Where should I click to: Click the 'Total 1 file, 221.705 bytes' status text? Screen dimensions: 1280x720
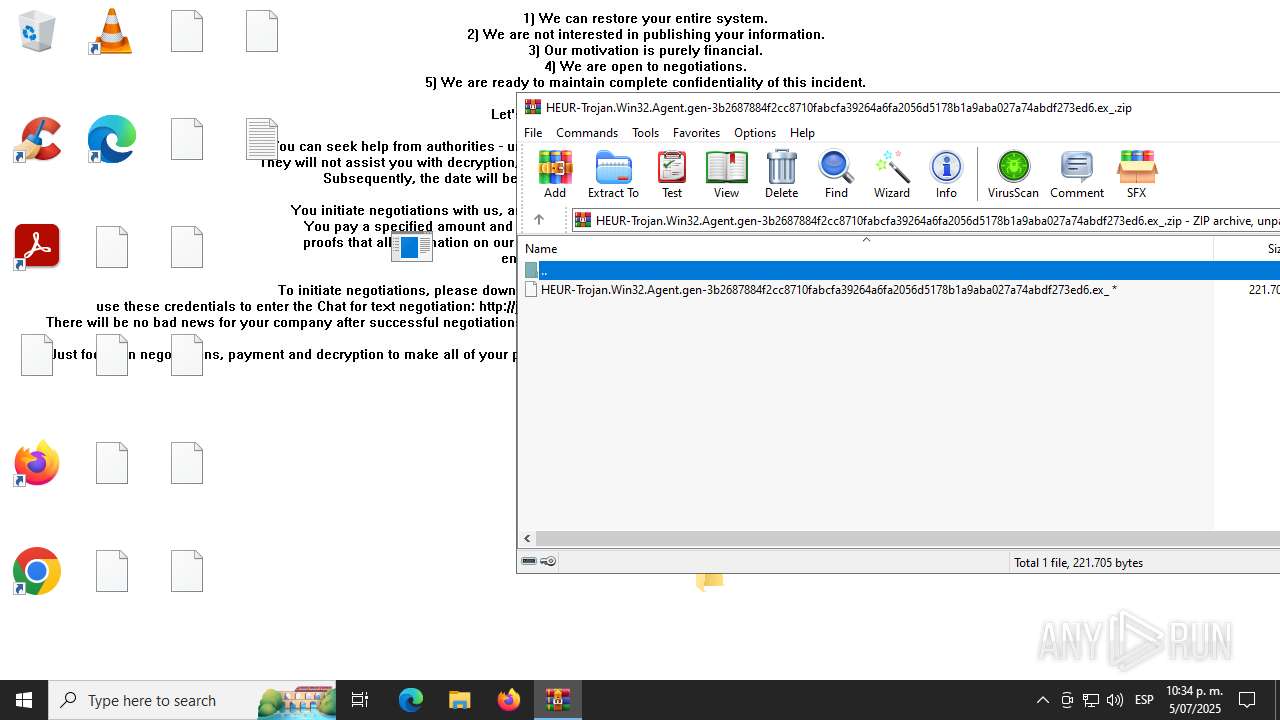tap(1078, 562)
